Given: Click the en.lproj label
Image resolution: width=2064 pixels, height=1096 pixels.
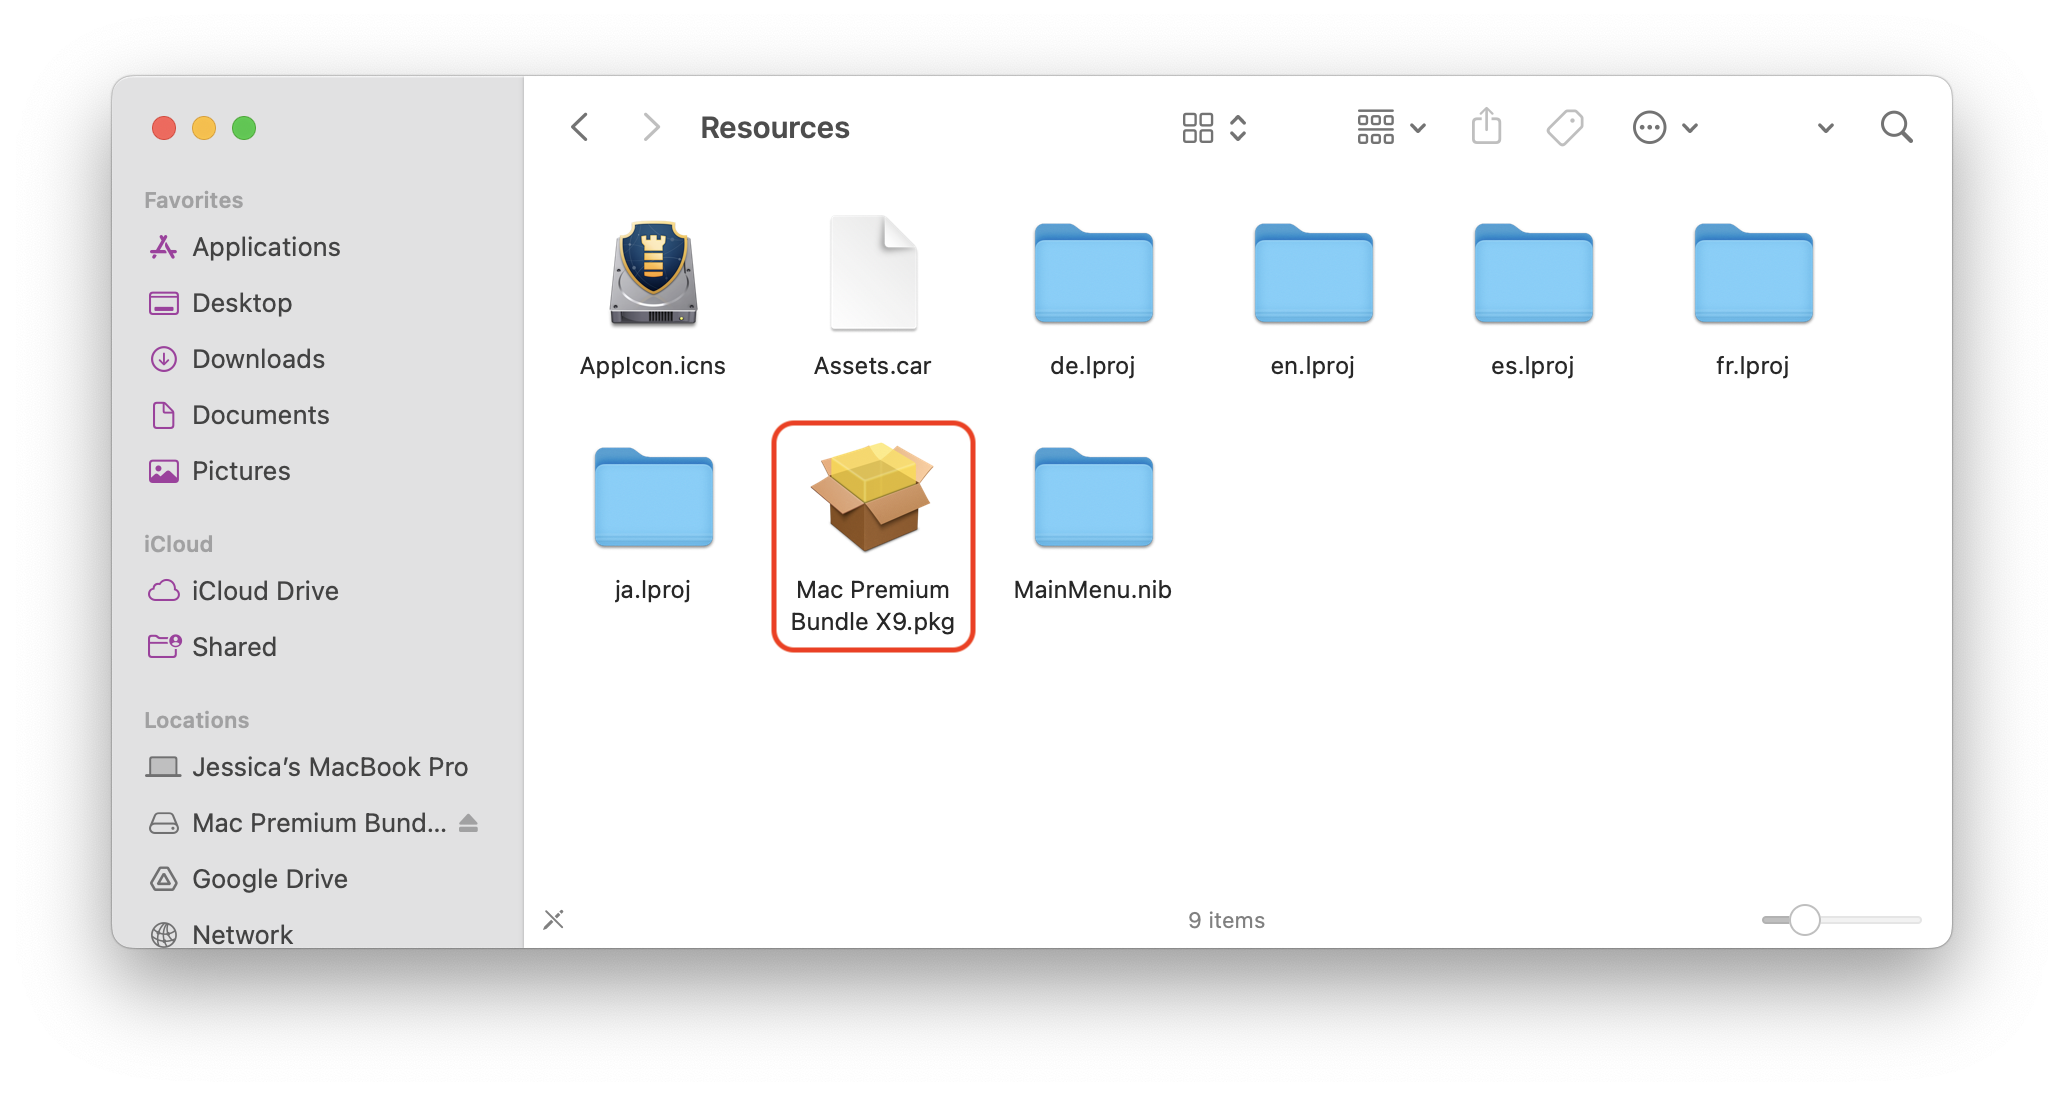Looking at the screenshot, I should (x=1313, y=366).
